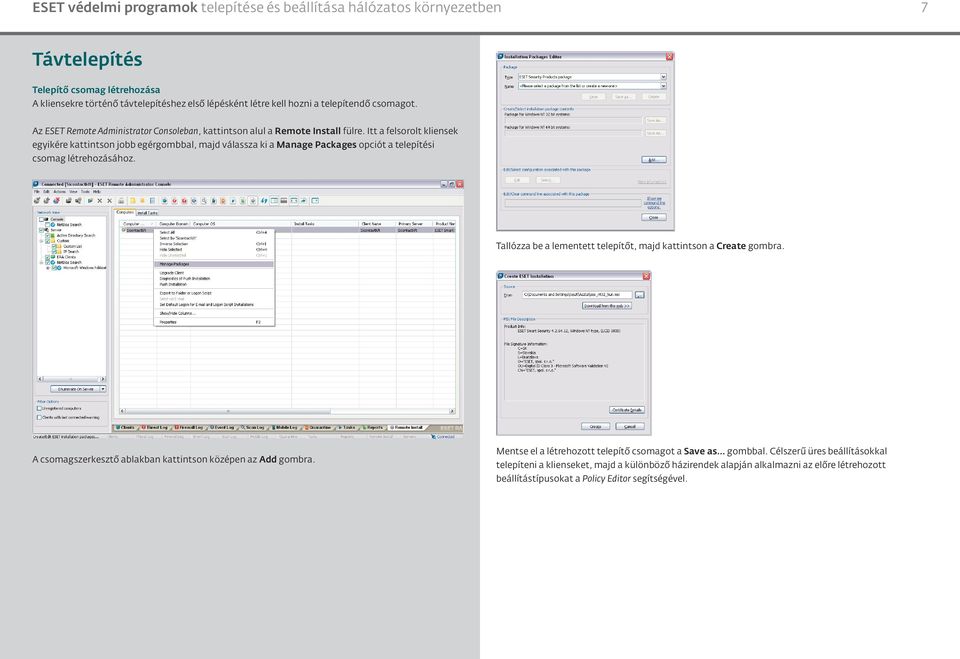Open the Type dropdown in Packages Editor
960x659 pixels.
click(x=663, y=77)
